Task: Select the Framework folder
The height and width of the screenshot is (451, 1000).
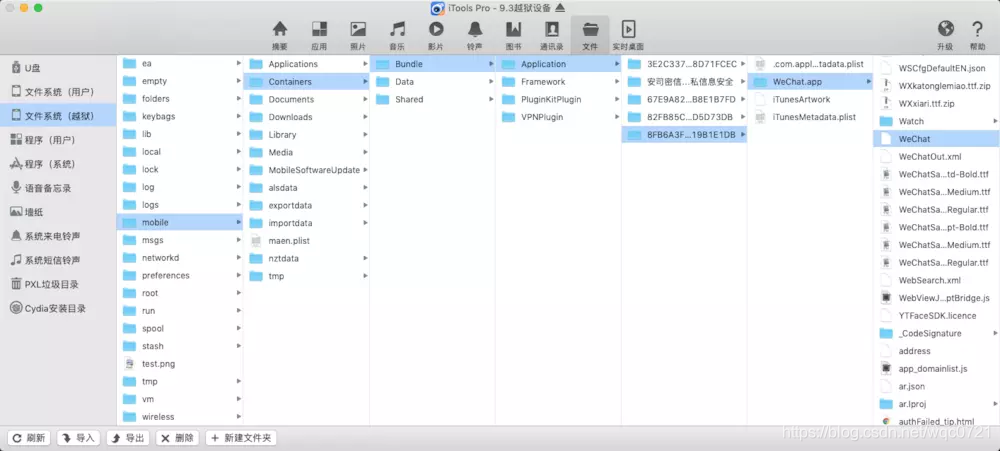Action: (559, 82)
